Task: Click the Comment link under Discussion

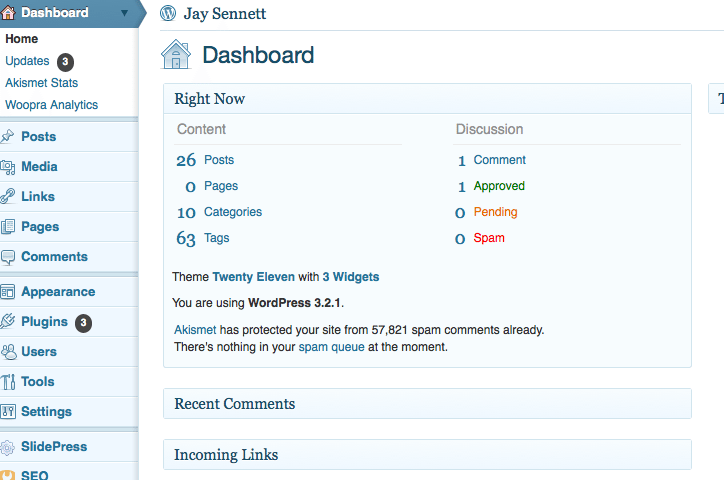Action: [500, 160]
